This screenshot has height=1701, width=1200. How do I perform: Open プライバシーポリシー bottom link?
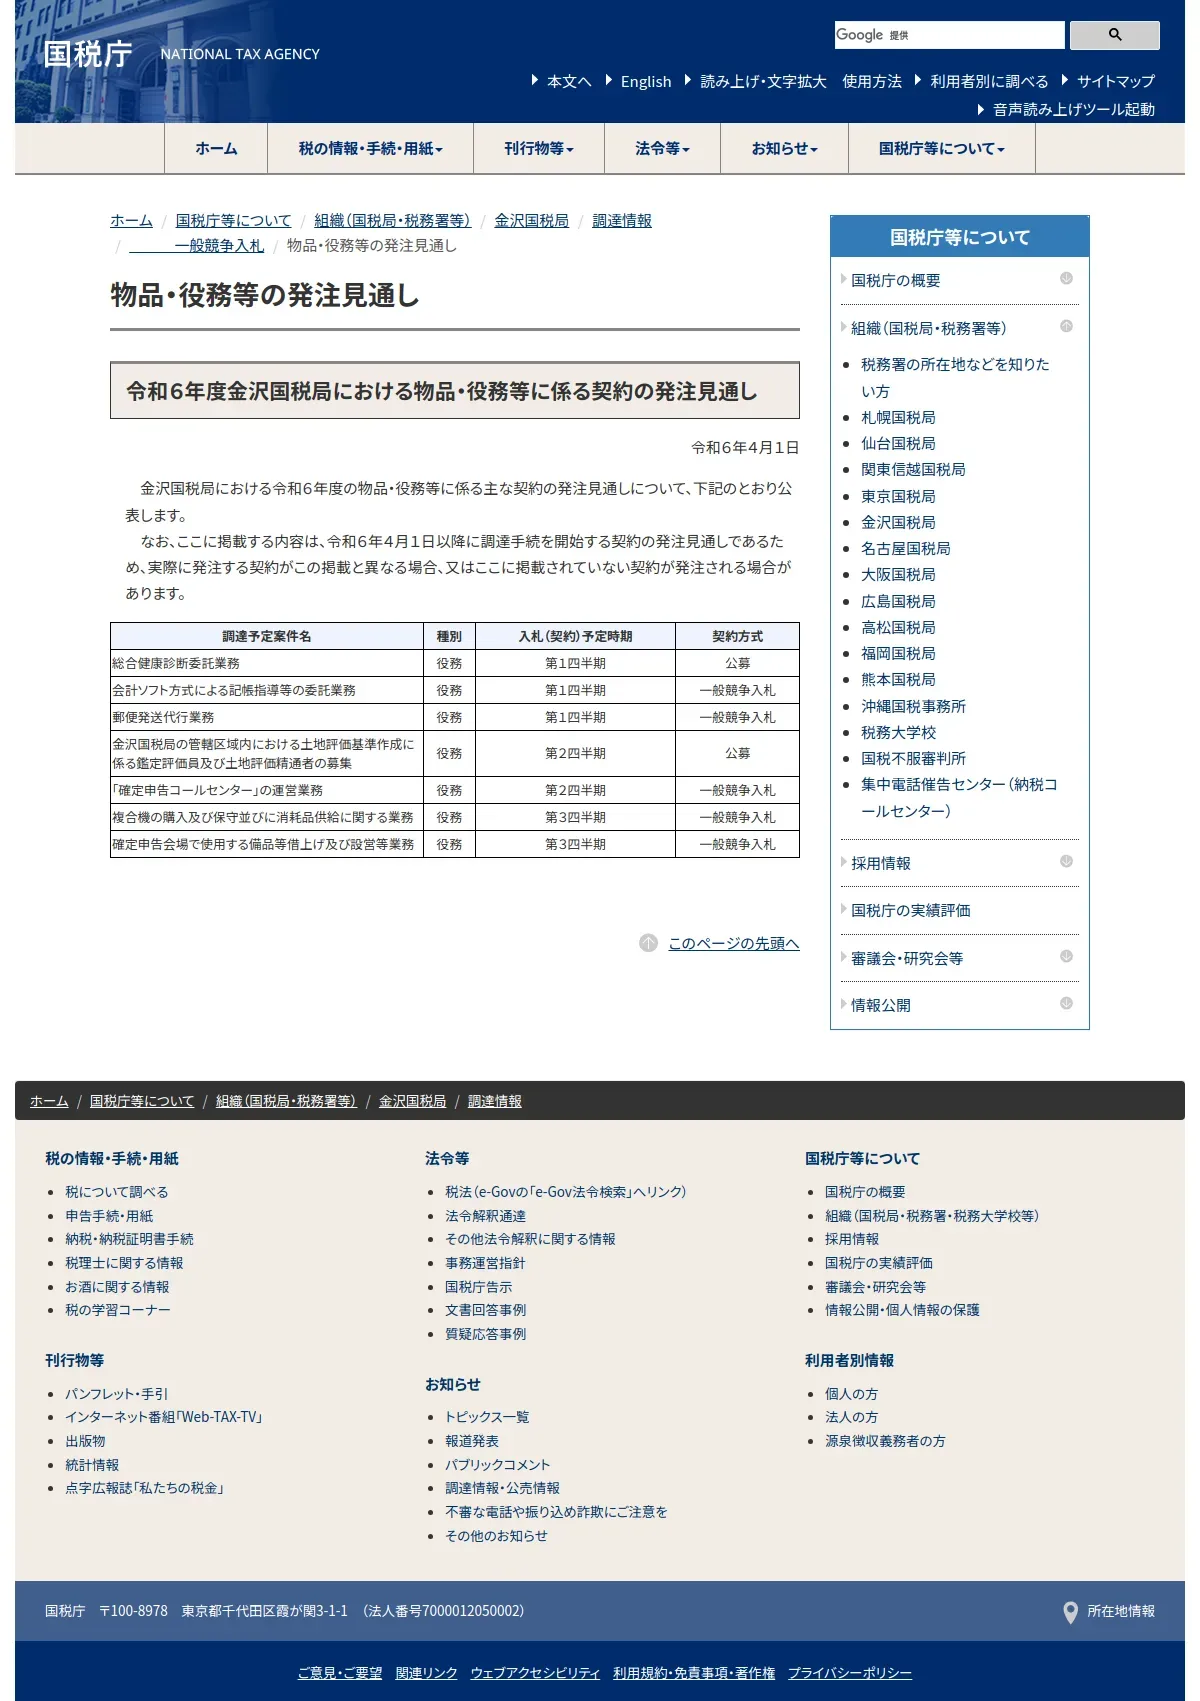850,1673
